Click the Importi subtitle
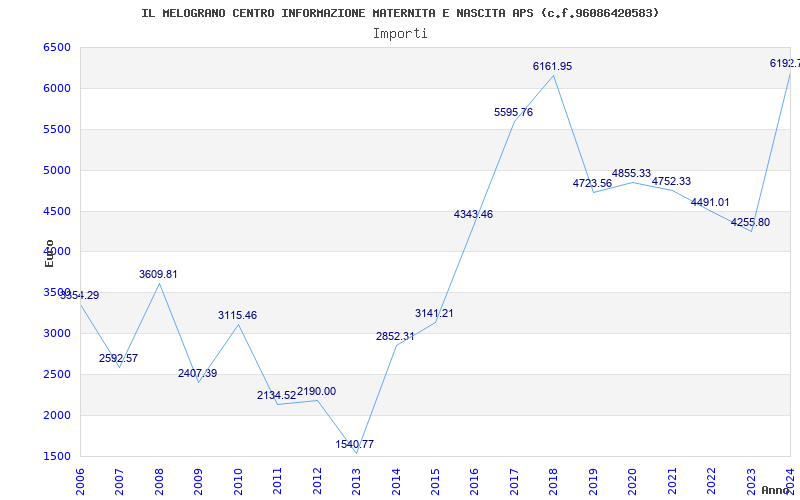Screen dimensions: 800x500 [400, 34]
